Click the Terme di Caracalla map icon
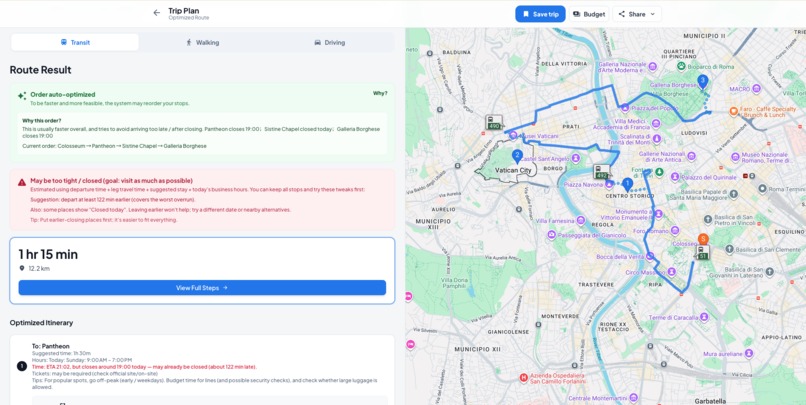This screenshot has height=405, width=806. pyautogui.click(x=702, y=318)
